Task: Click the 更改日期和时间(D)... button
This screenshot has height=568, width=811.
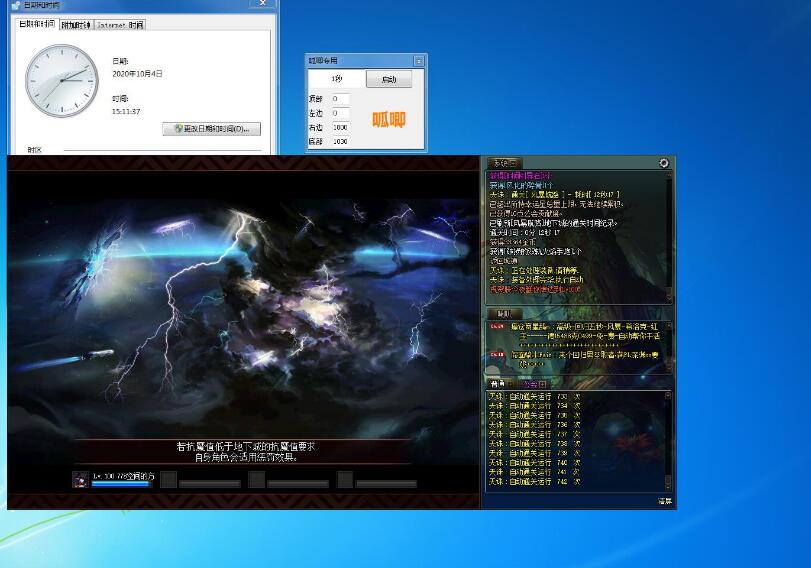Action: pos(212,128)
